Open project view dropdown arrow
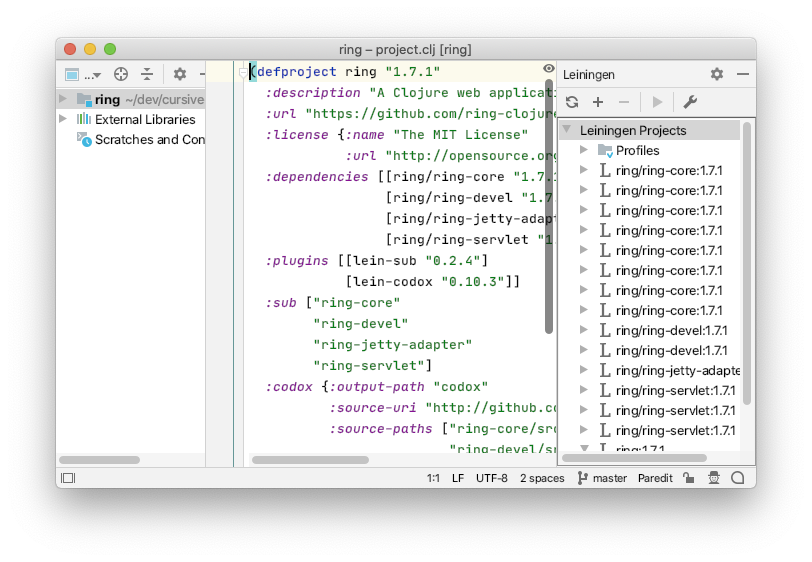The width and height of the screenshot is (812, 562). click(x=97, y=76)
